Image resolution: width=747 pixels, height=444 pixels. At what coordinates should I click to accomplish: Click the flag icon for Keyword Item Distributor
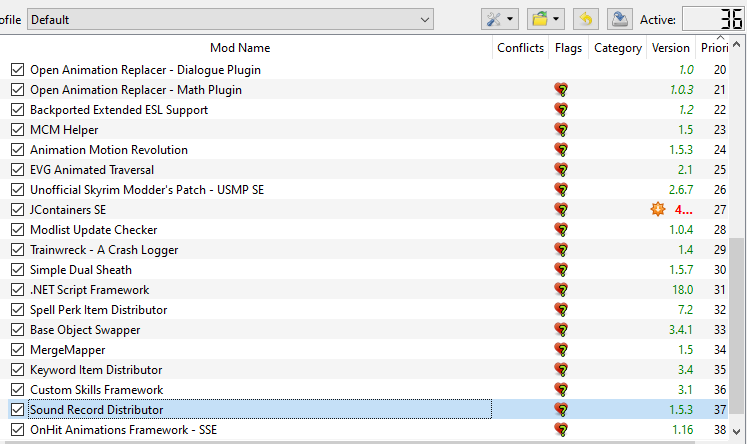click(x=562, y=370)
